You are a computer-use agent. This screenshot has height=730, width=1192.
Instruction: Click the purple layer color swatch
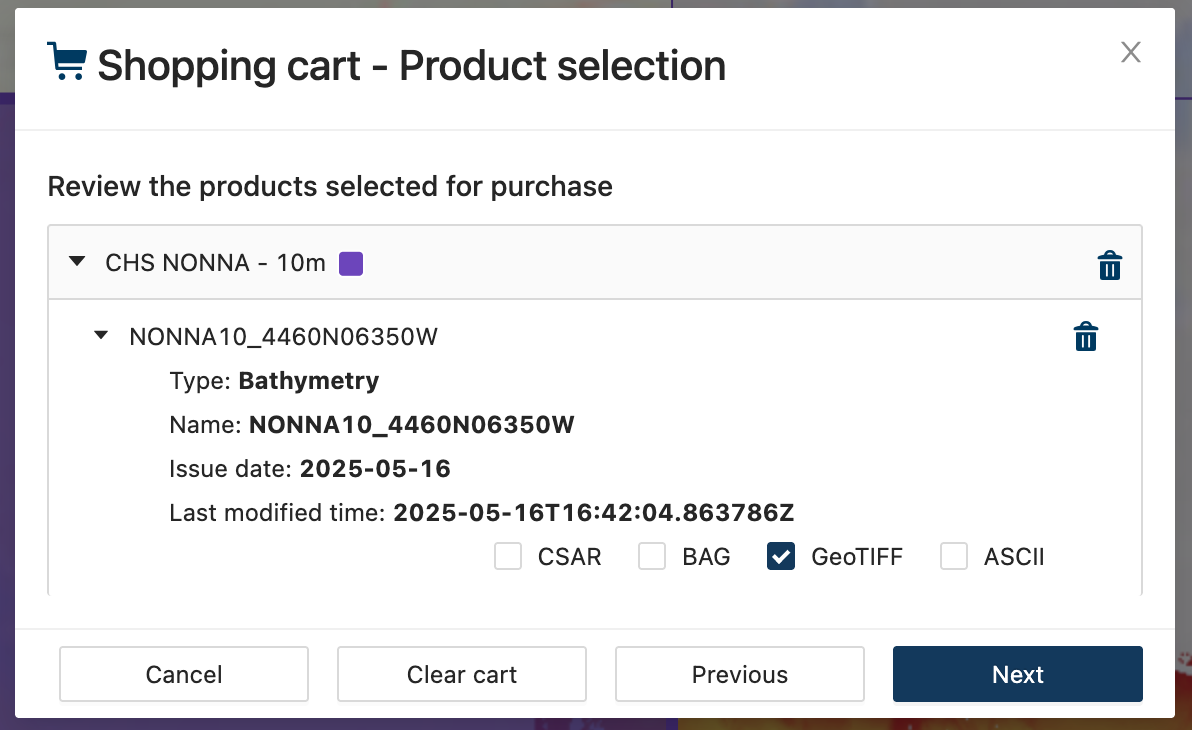pos(351,264)
